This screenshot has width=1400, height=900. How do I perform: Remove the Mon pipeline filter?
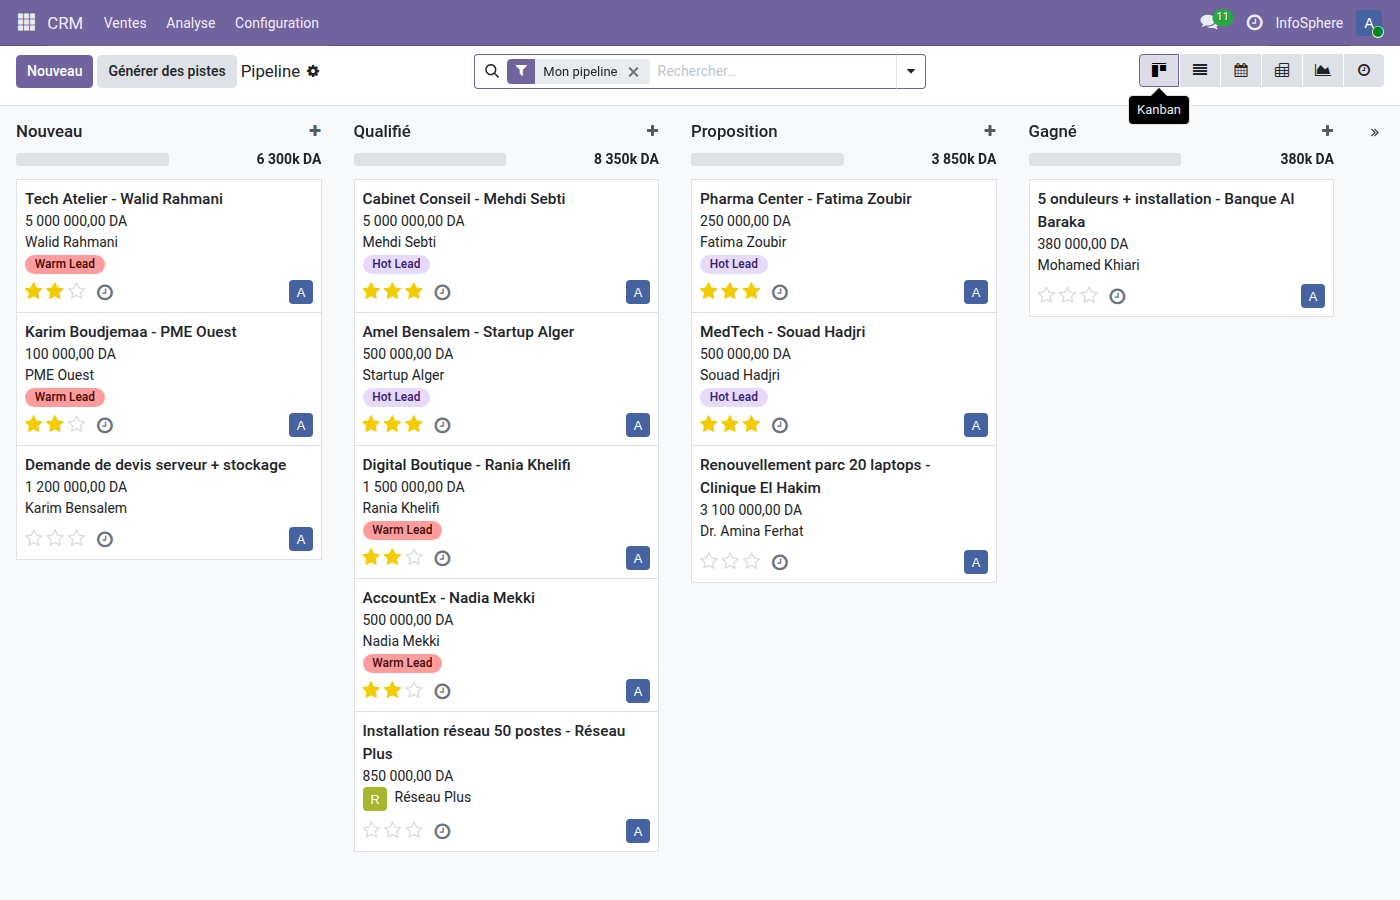click(634, 72)
